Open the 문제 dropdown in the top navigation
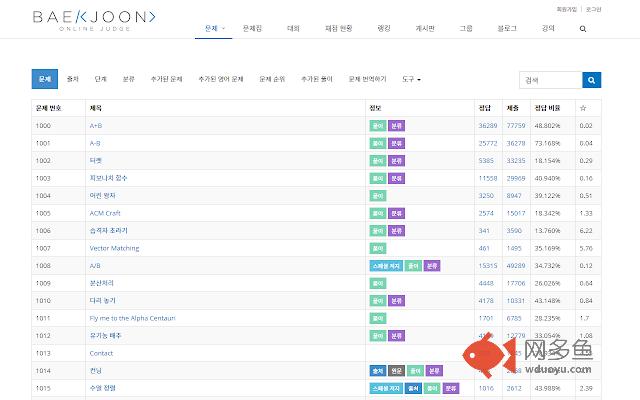 tap(213, 28)
